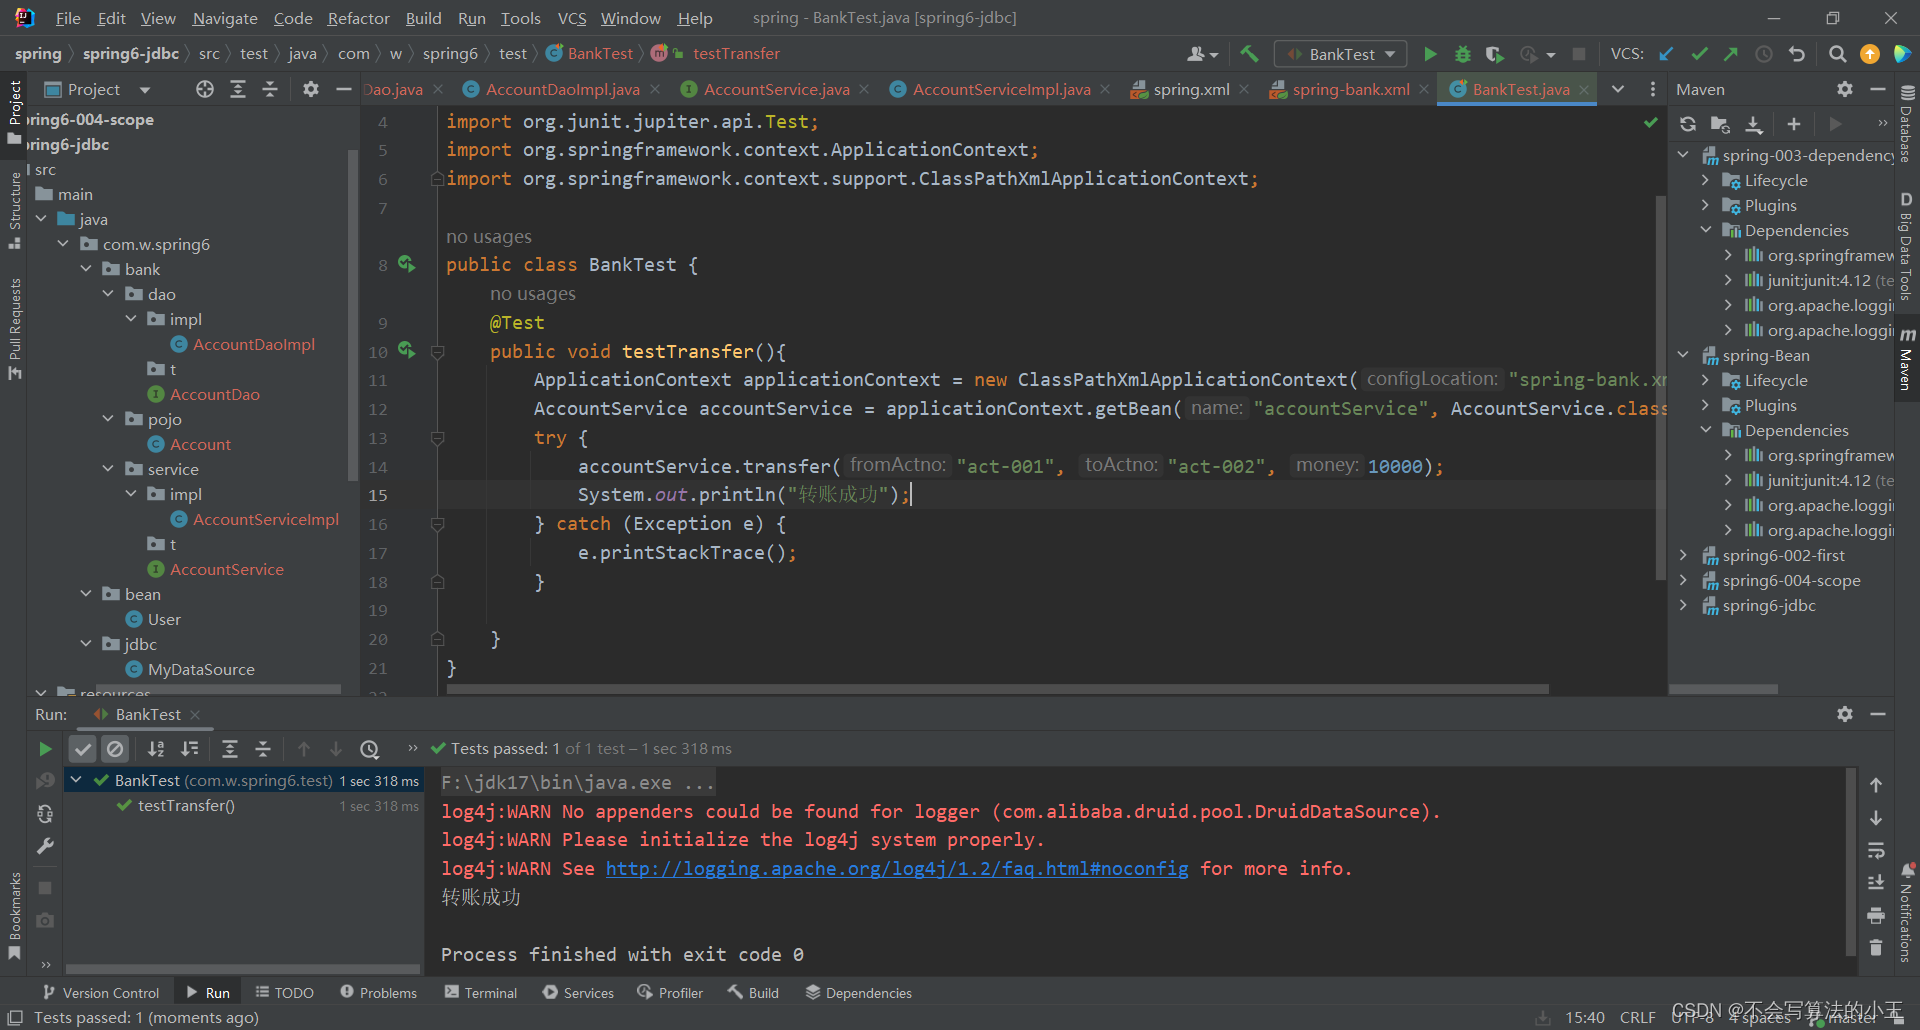Click the Debug bug icon in toolbar

click(x=1462, y=54)
